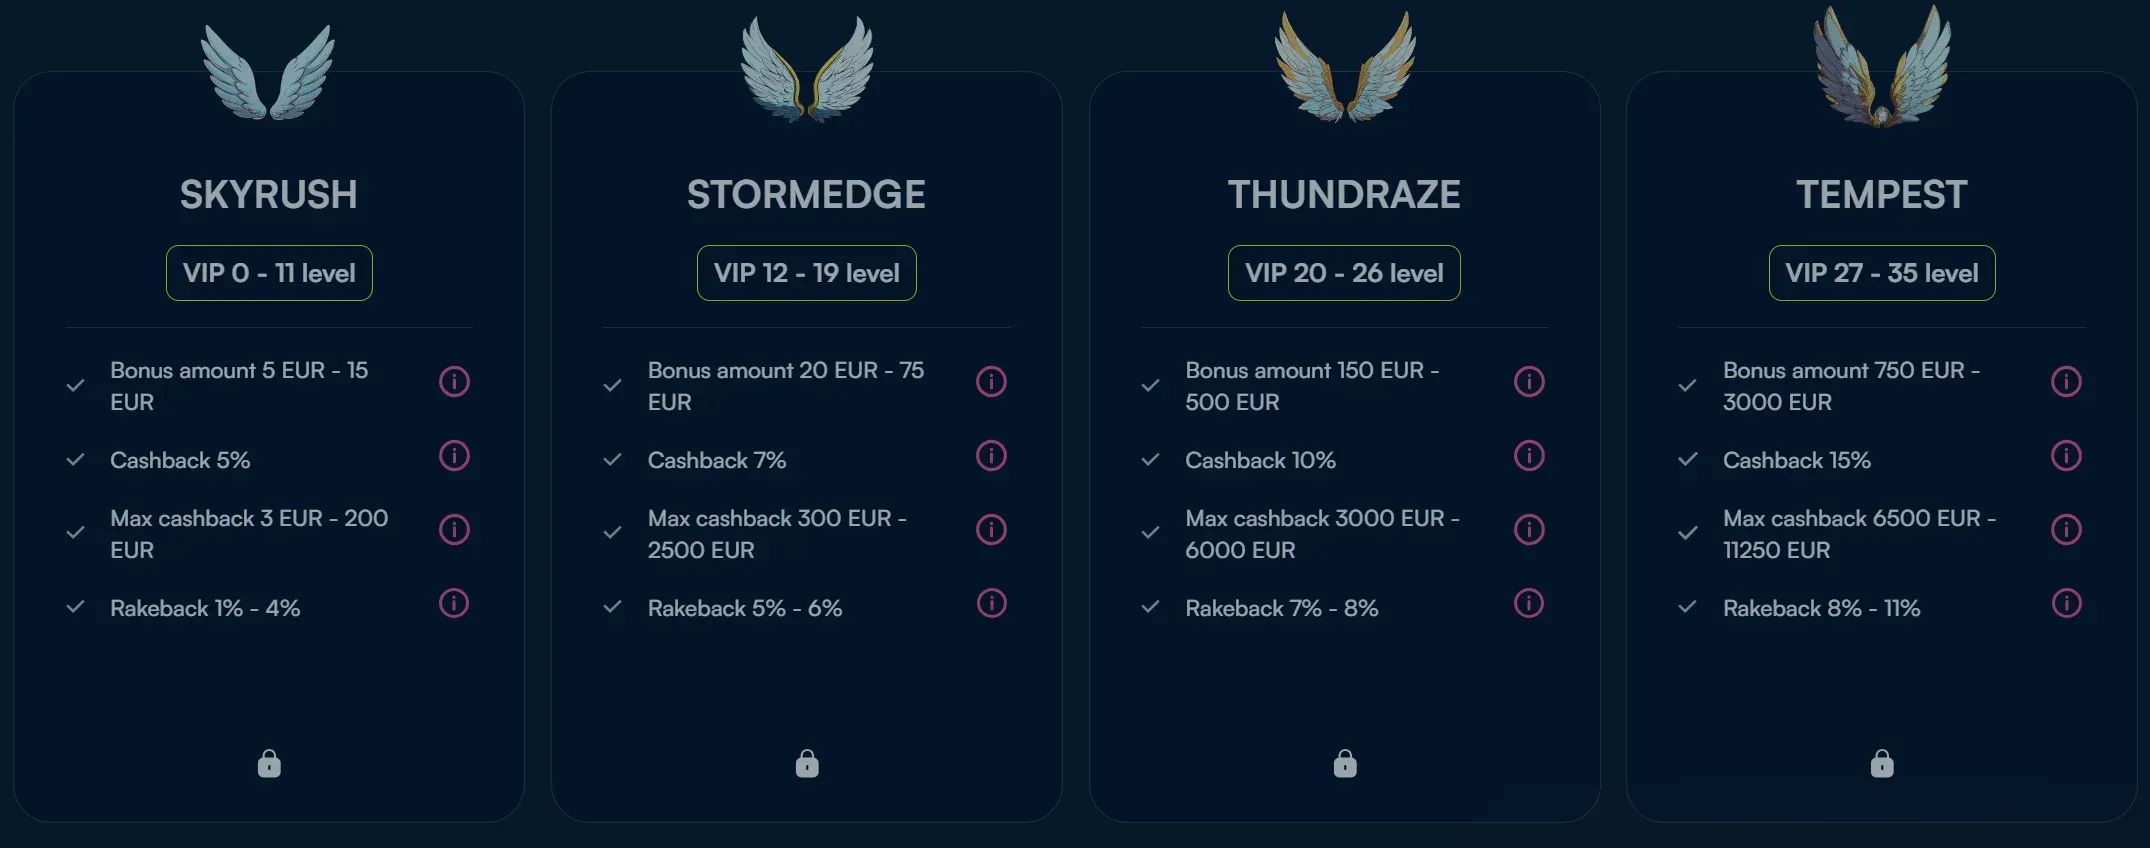This screenshot has width=2150, height=848.
Task: Click the info icon next to Skyrush bonus amount
Action: point(454,381)
